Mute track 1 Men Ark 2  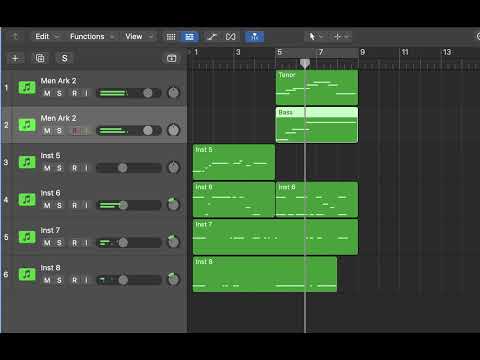(x=47, y=93)
